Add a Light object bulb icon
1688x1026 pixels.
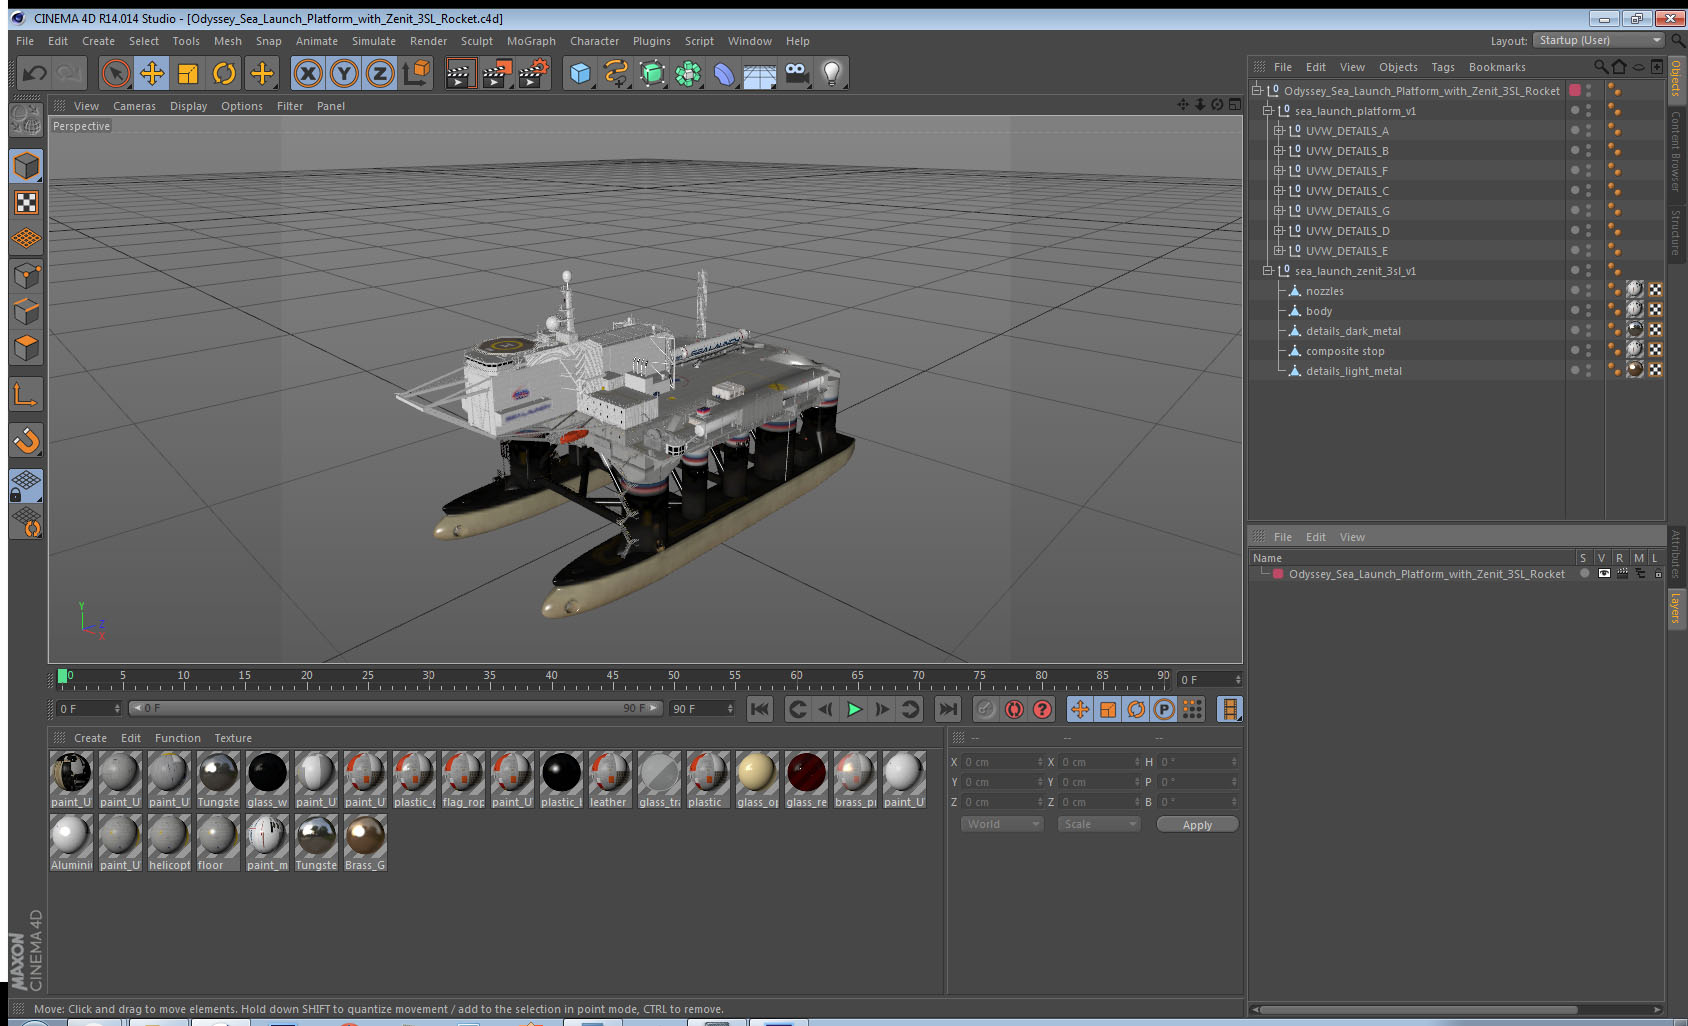point(832,73)
